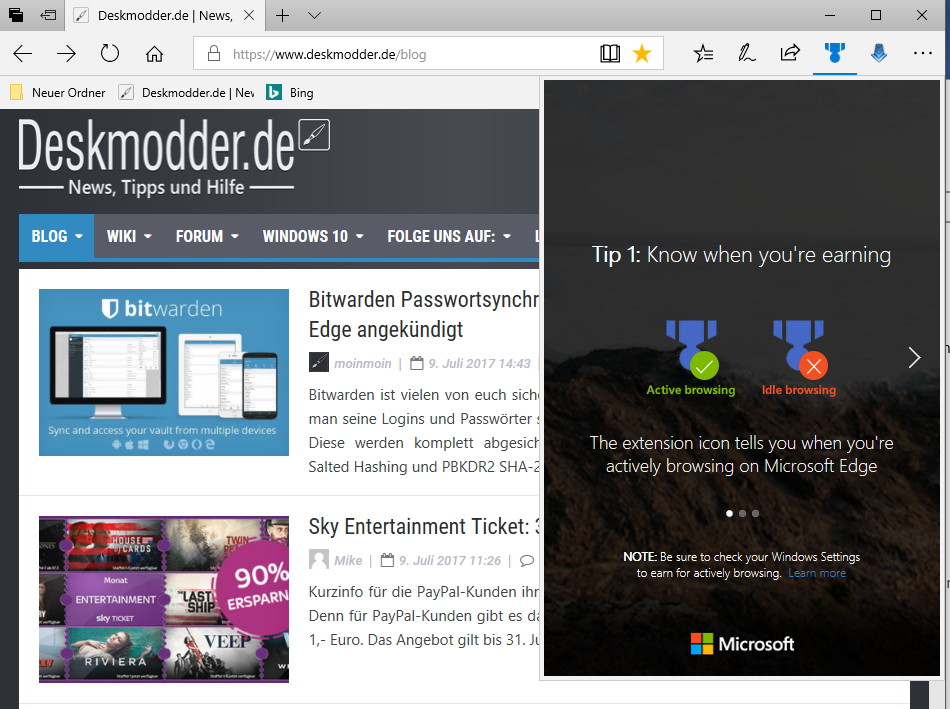Open the Deskmodder.de favorites bar bookmark

(x=187, y=93)
